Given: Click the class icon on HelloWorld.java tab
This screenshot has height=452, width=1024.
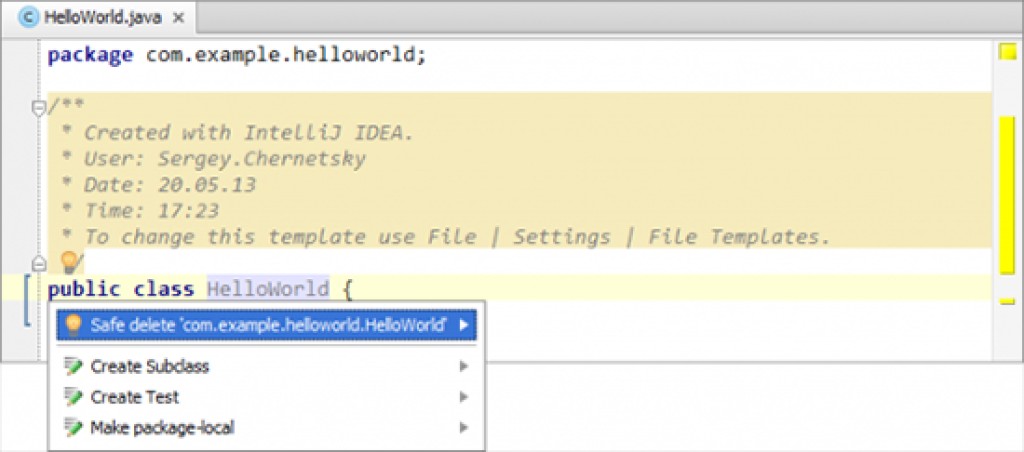Looking at the screenshot, I should tap(28, 18).
